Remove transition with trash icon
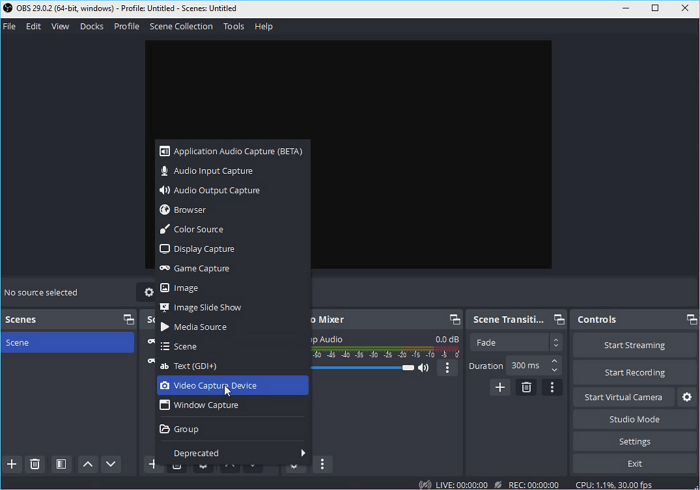The image size is (700, 490). (526, 387)
